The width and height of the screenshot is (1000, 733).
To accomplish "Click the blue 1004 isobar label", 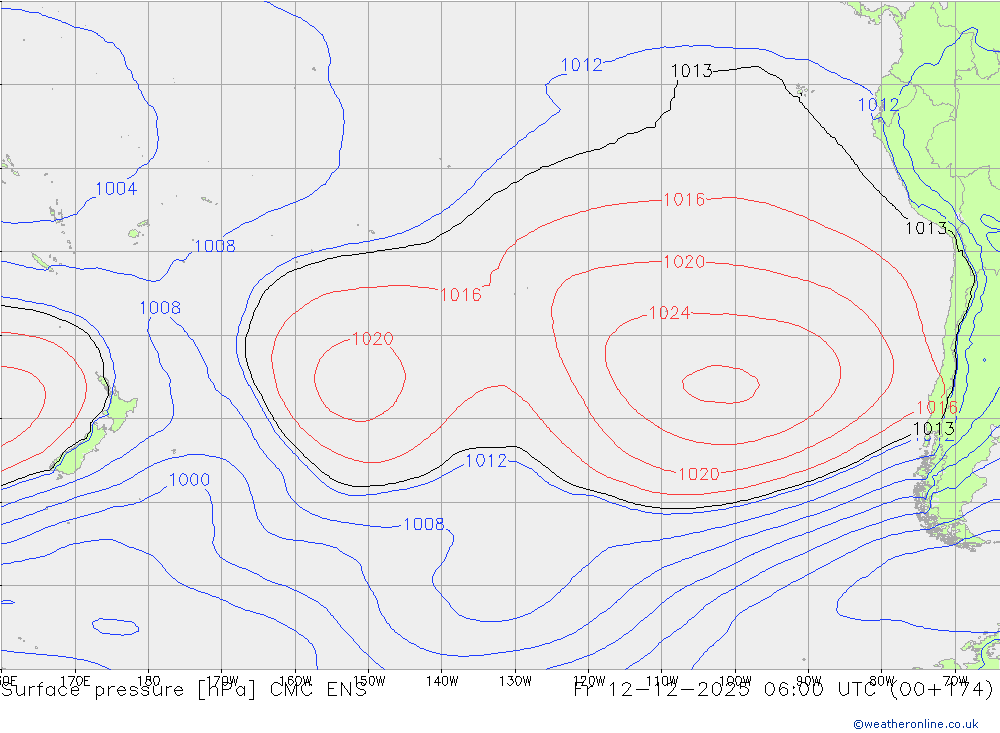I will (x=116, y=189).
